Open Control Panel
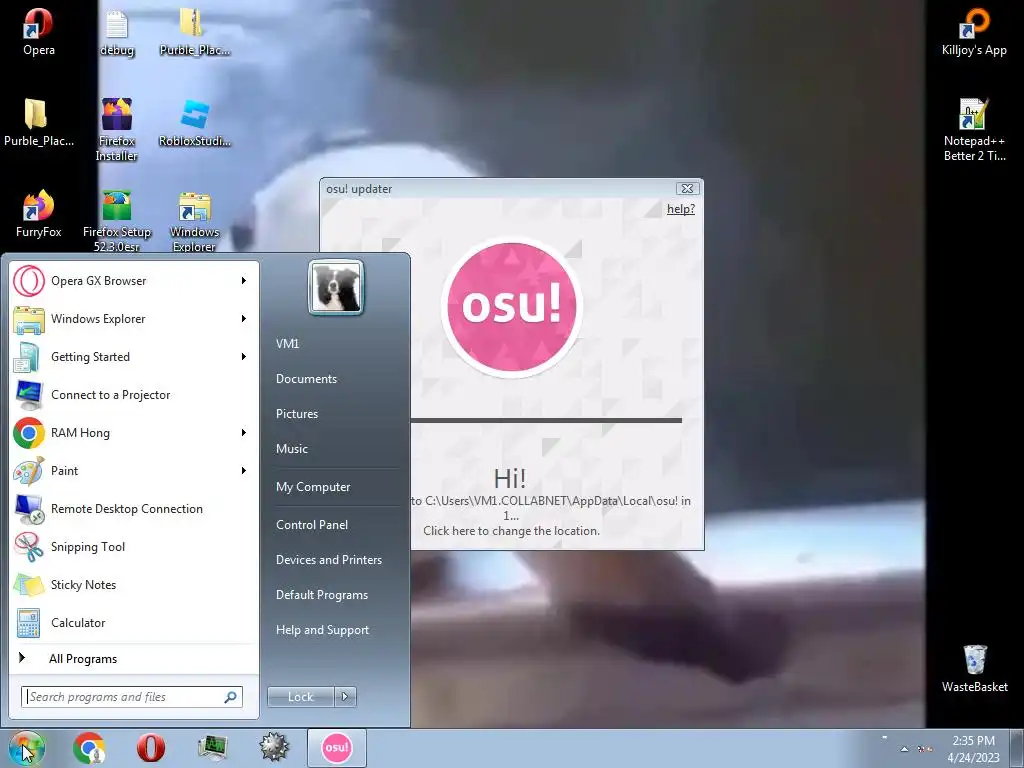Screen dimensions: 1024x768 312,525
